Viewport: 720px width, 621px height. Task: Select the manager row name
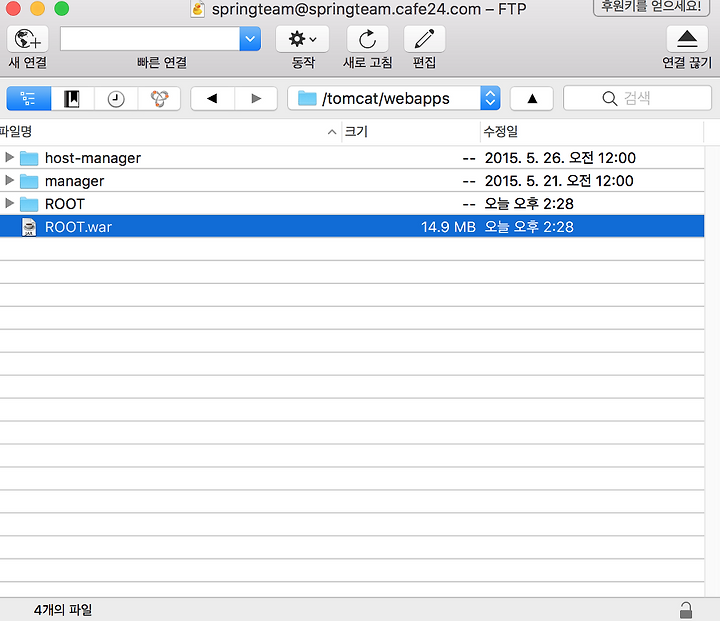[x=74, y=181]
